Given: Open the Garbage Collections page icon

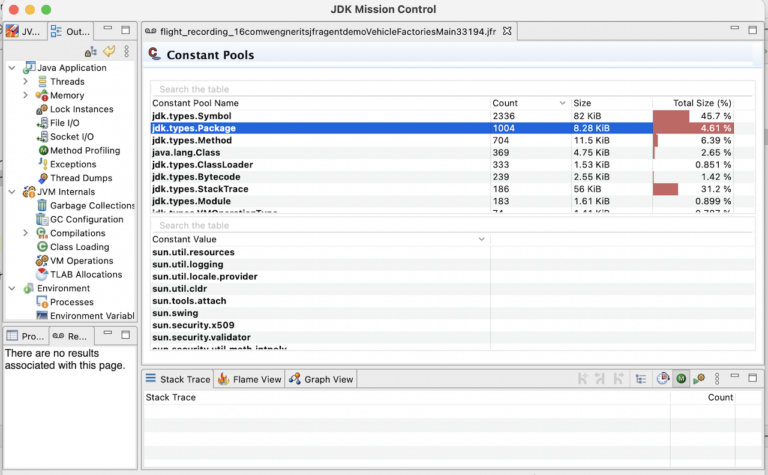Looking at the screenshot, I should tap(42, 205).
